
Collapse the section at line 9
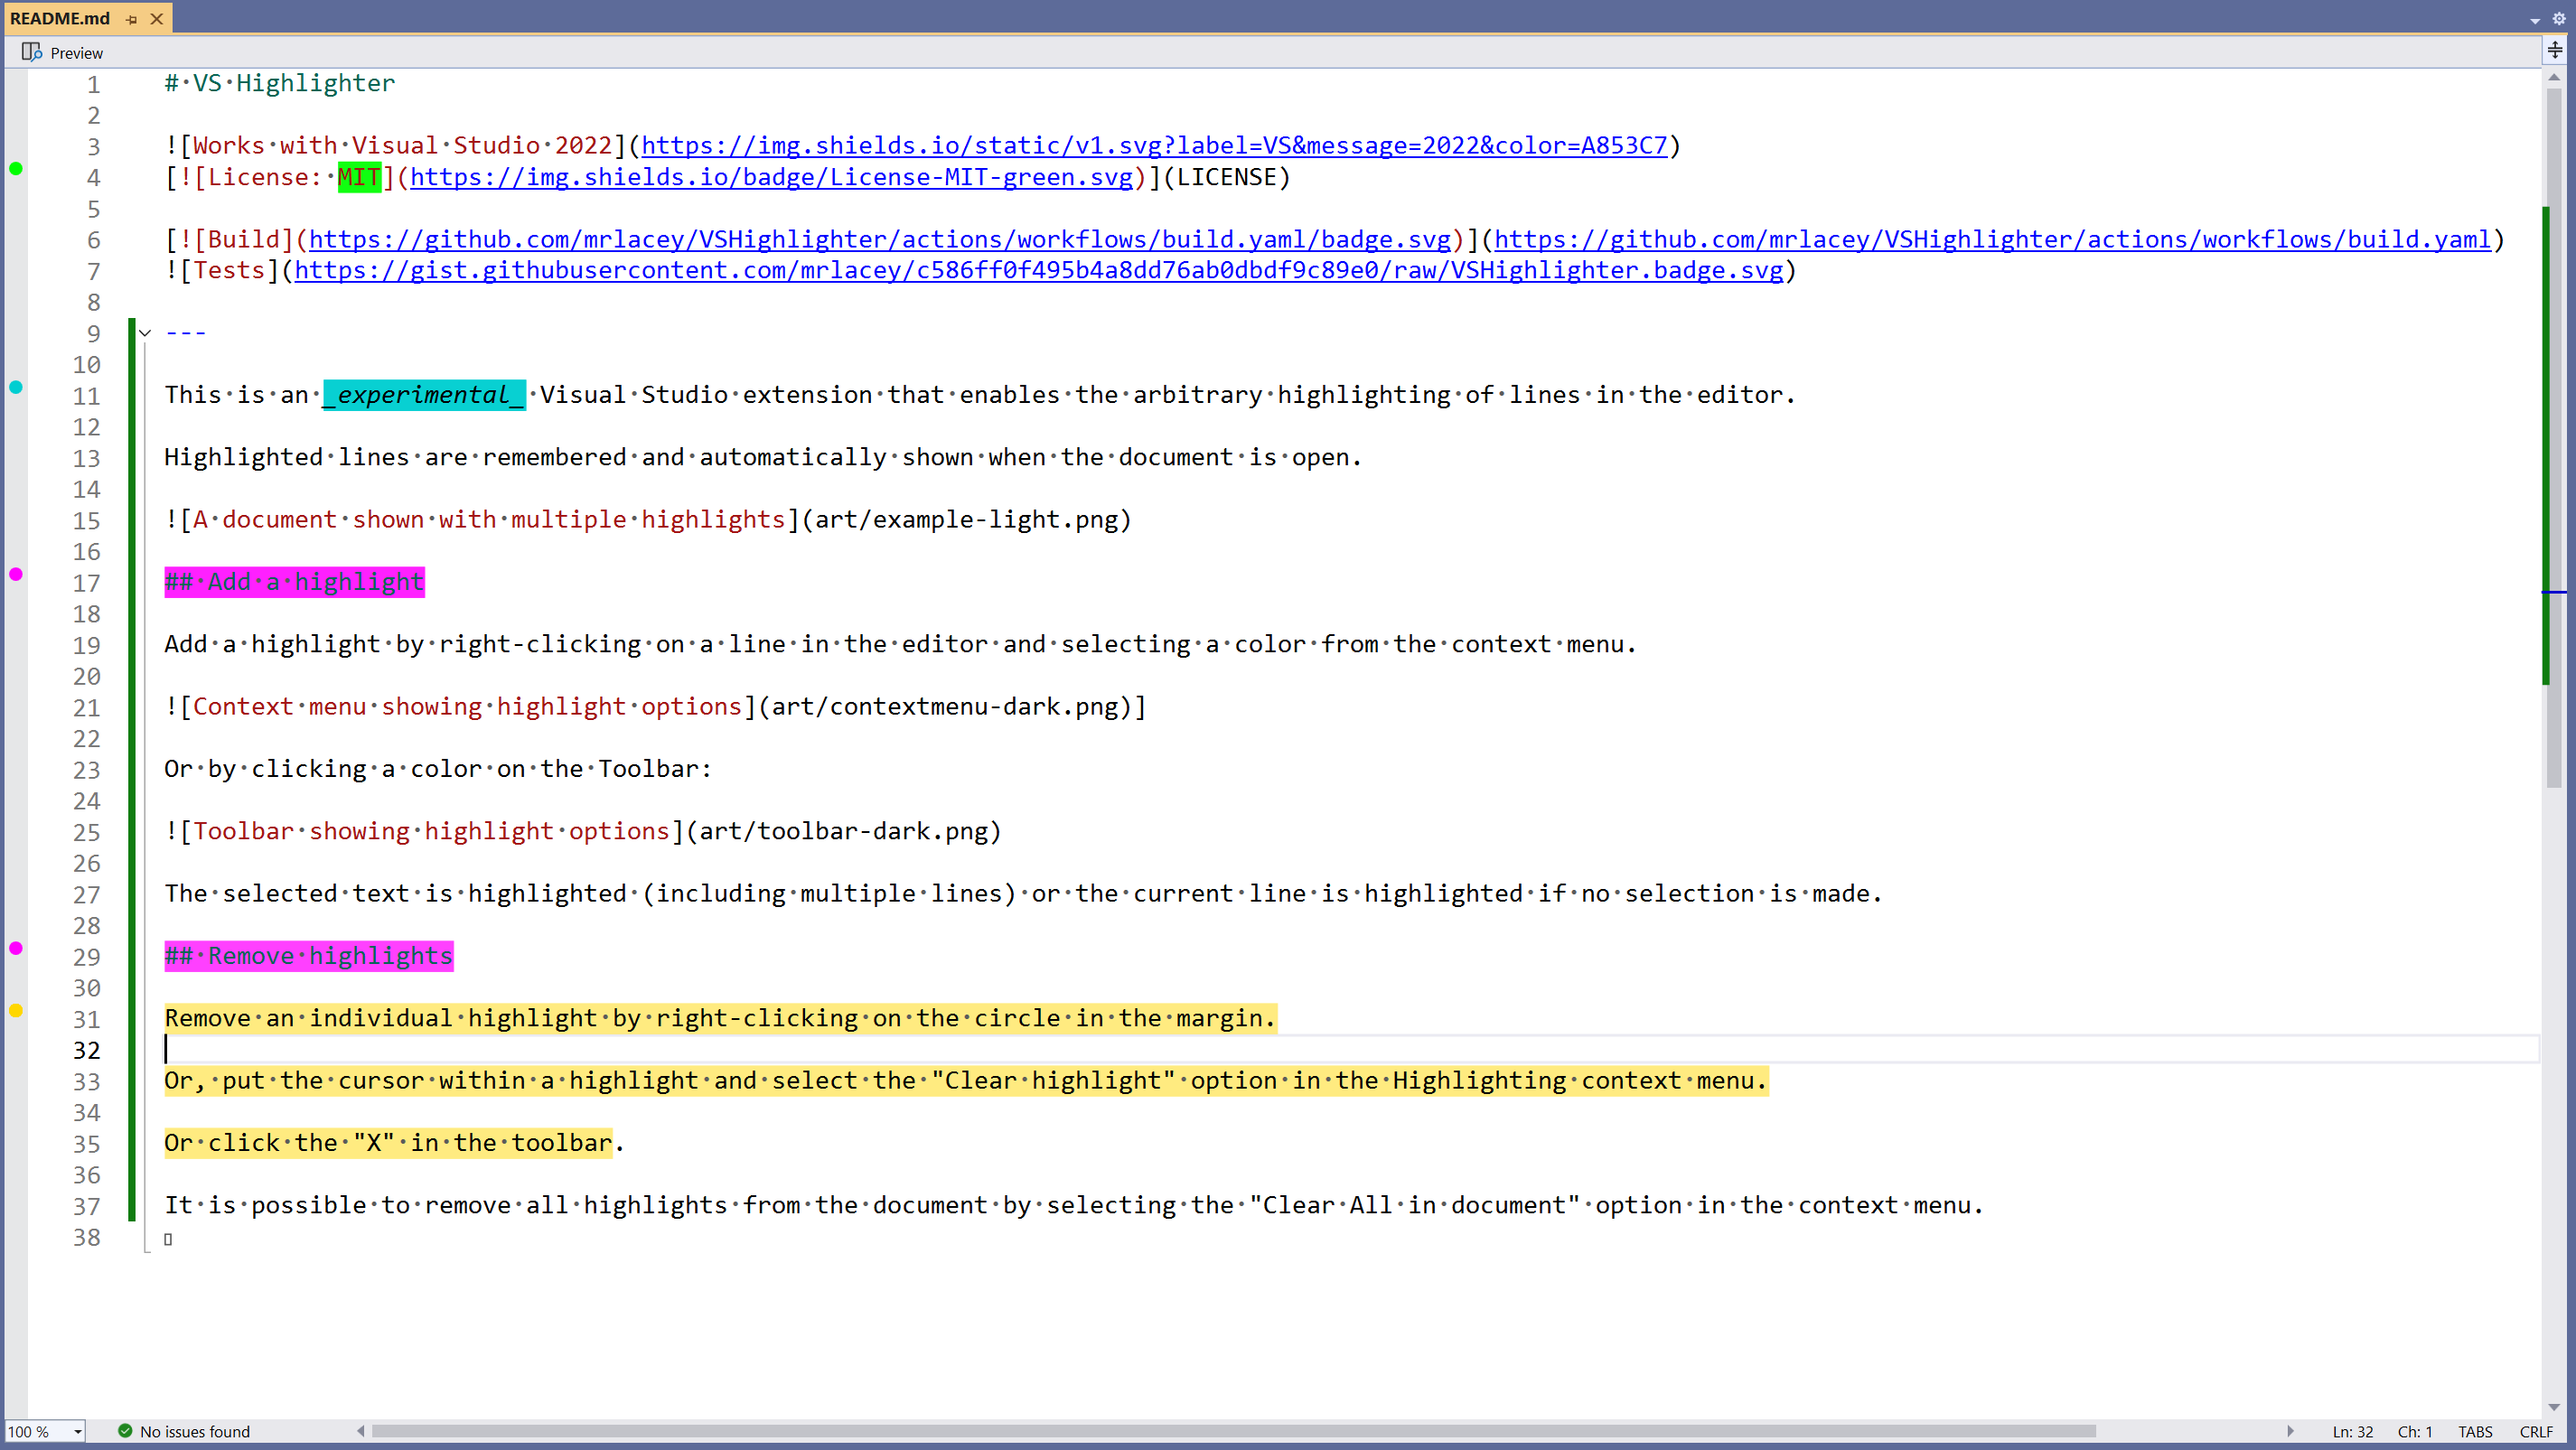[145, 333]
